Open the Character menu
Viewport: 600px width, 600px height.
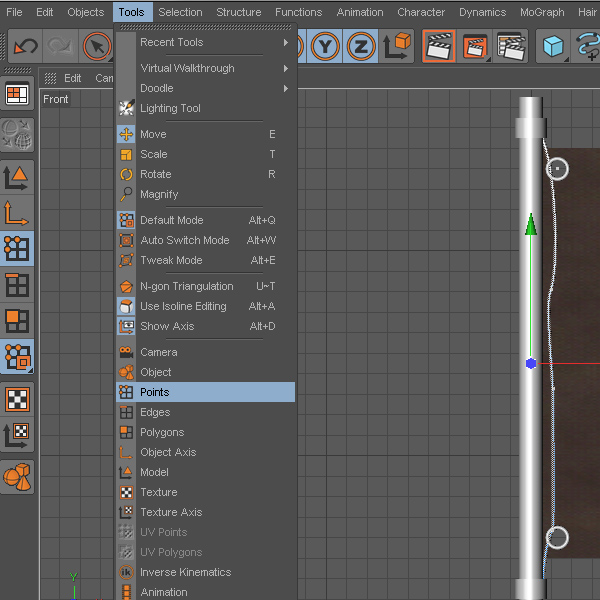[x=421, y=12]
